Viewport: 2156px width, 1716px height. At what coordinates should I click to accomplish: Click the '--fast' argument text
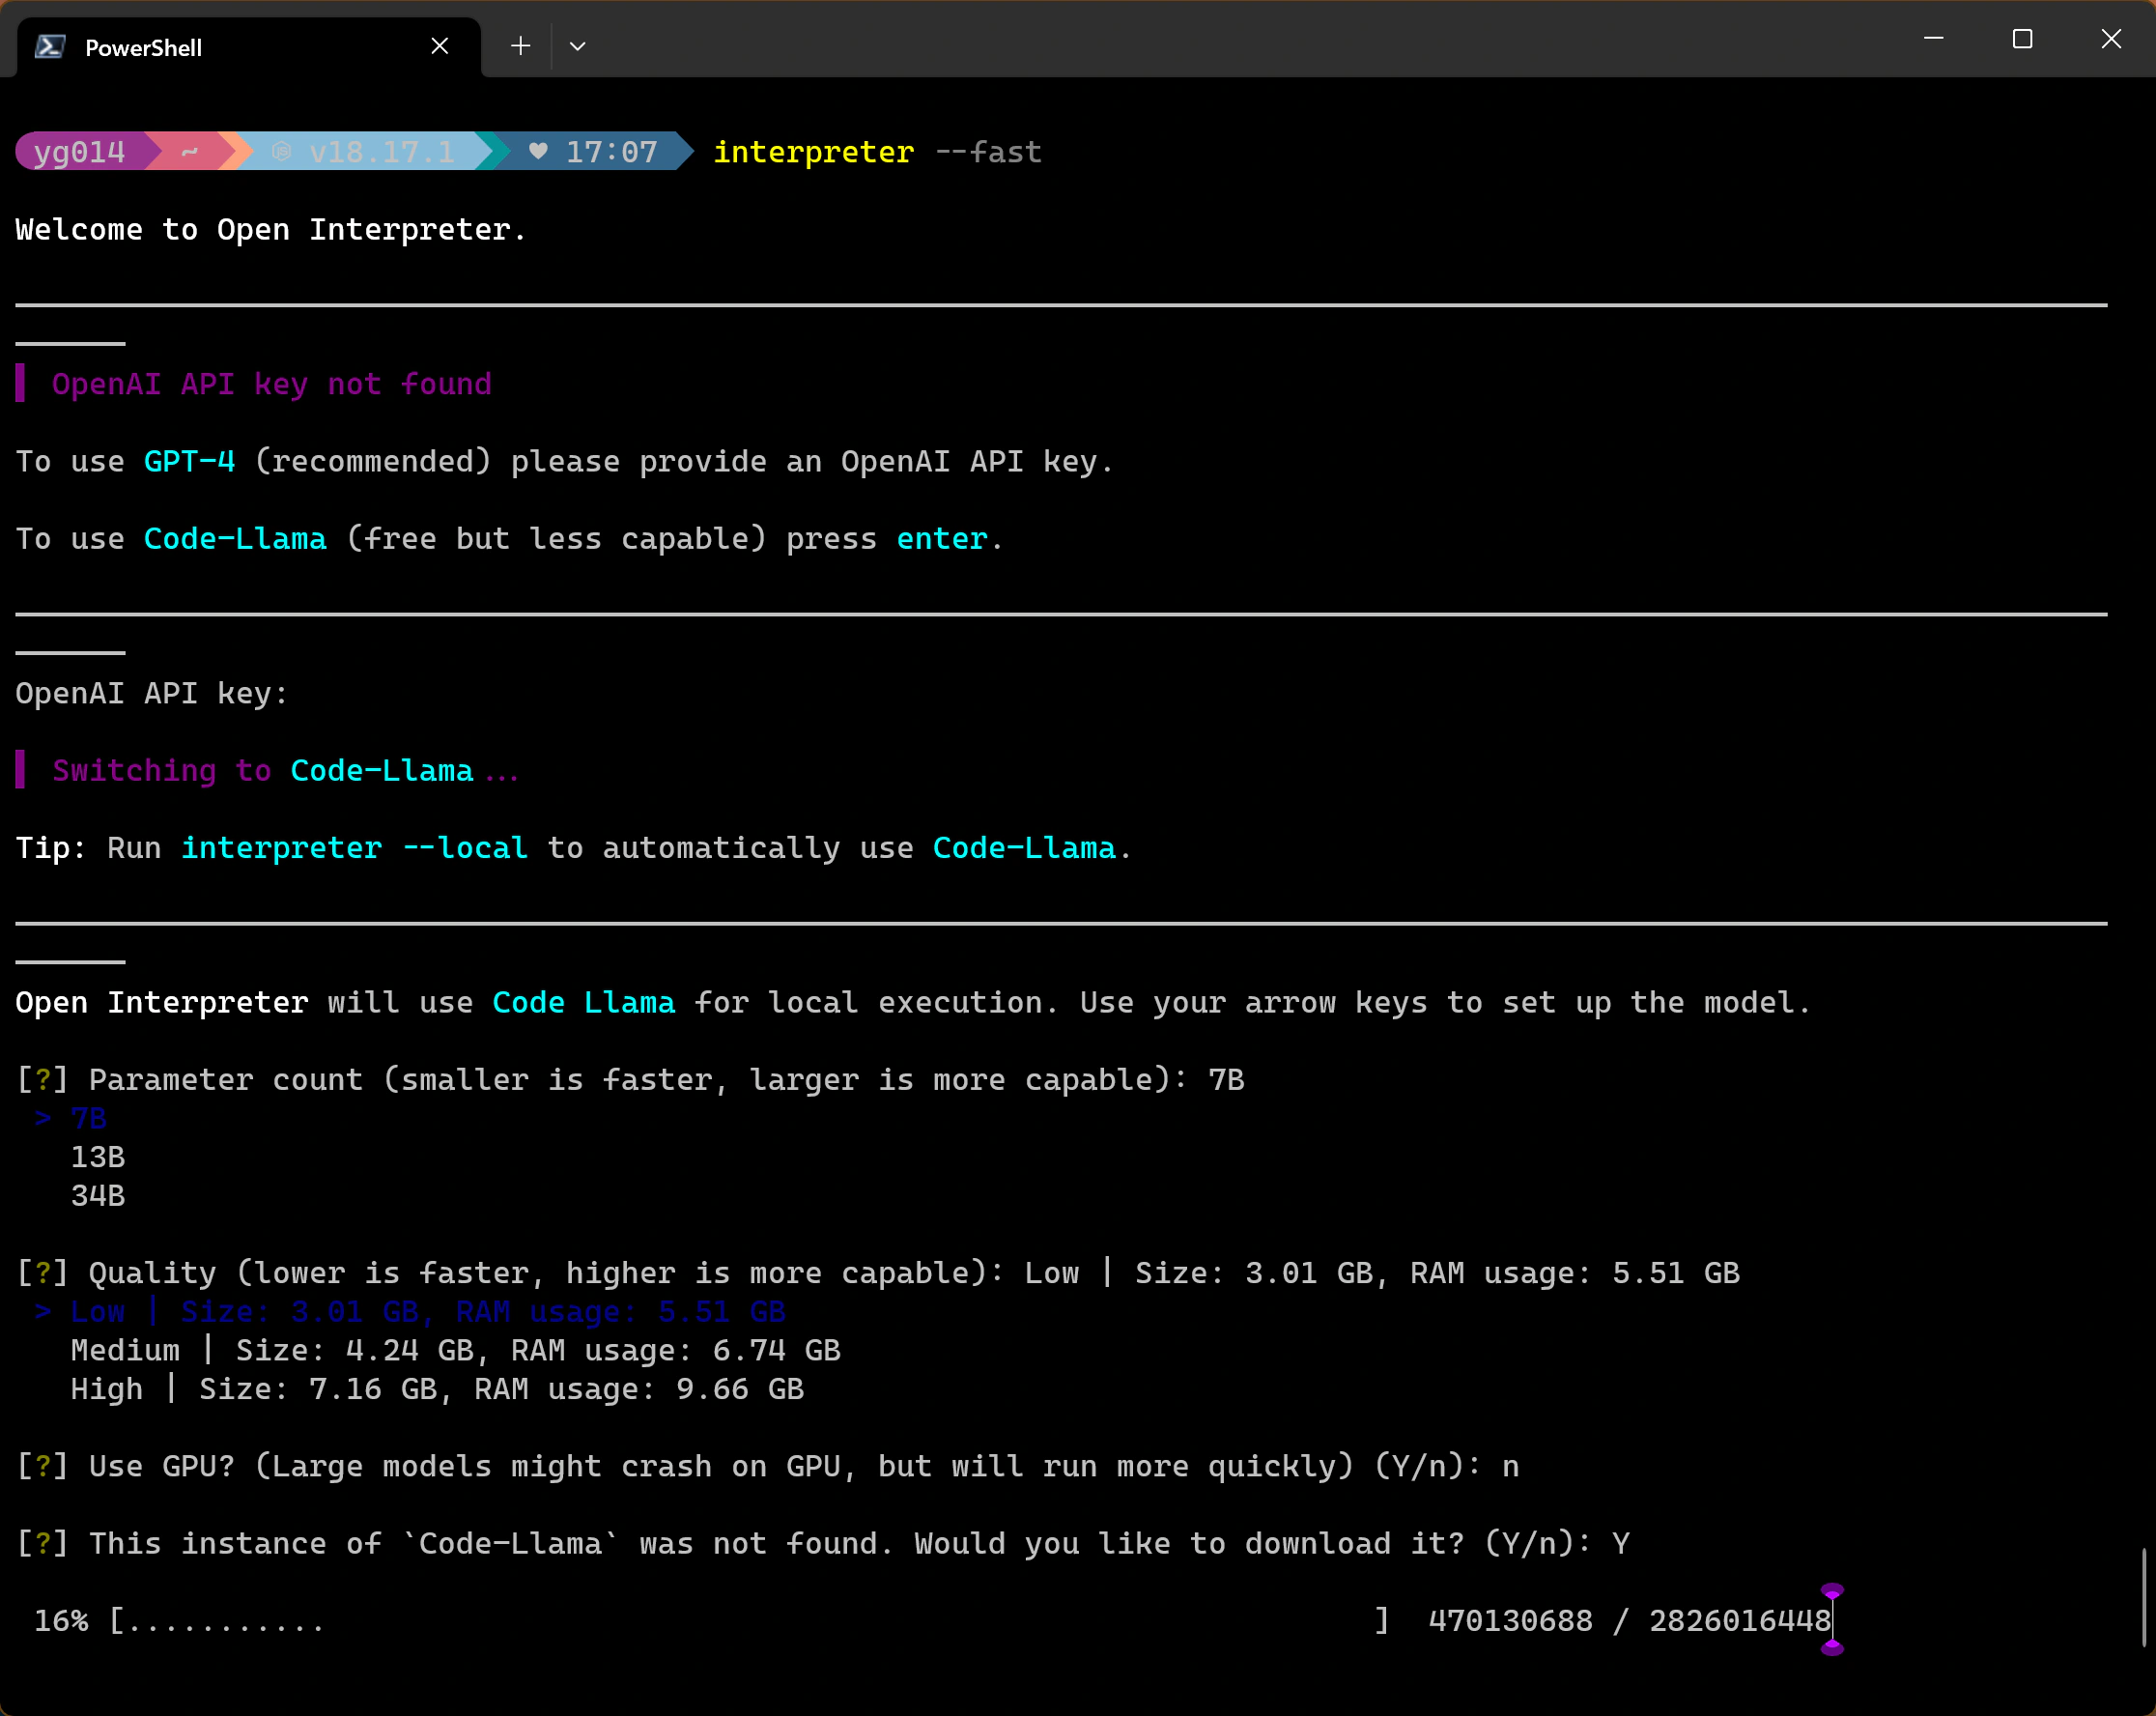988,152
